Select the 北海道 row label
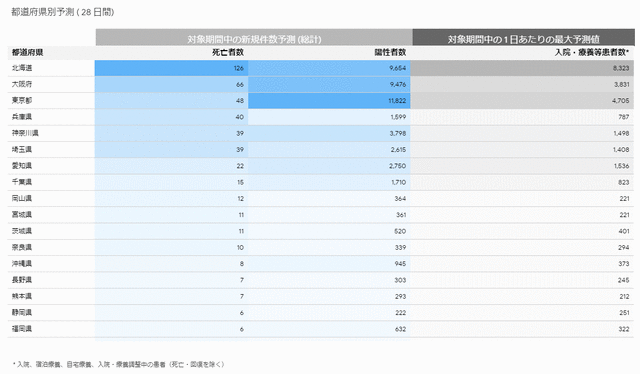This screenshot has height=374, width=640. 22,68
